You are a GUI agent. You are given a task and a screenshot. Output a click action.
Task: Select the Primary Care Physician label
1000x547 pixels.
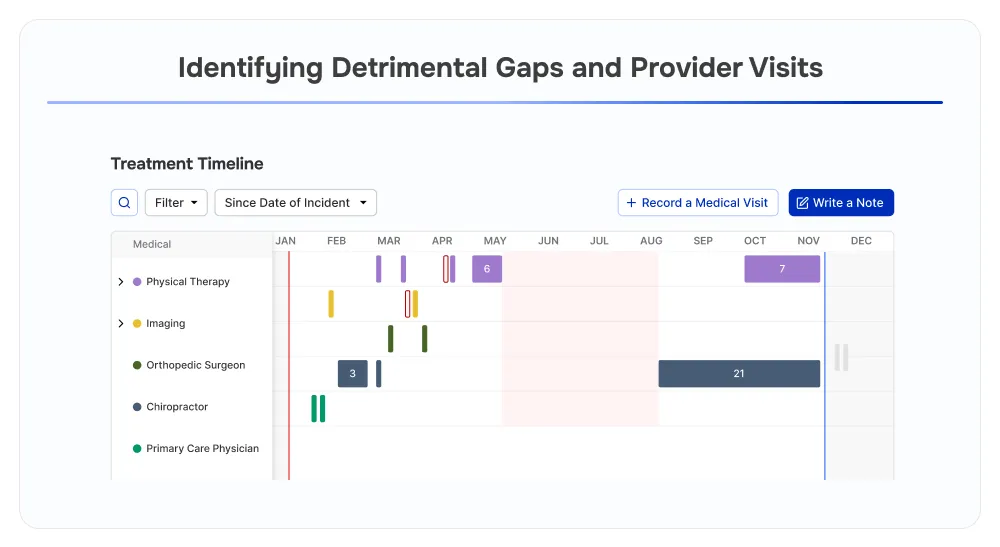coord(202,449)
